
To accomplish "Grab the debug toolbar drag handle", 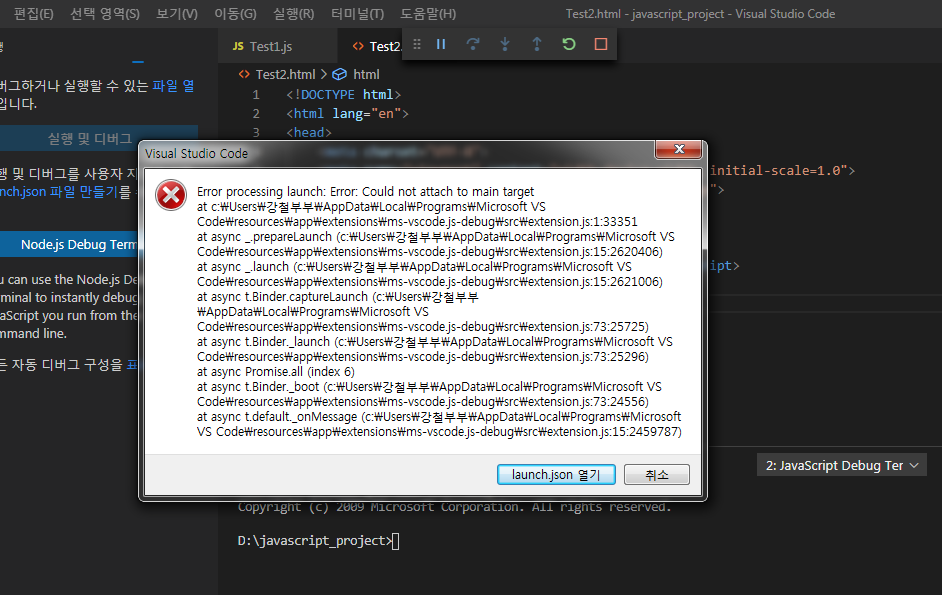I will [x=417, y=44].
